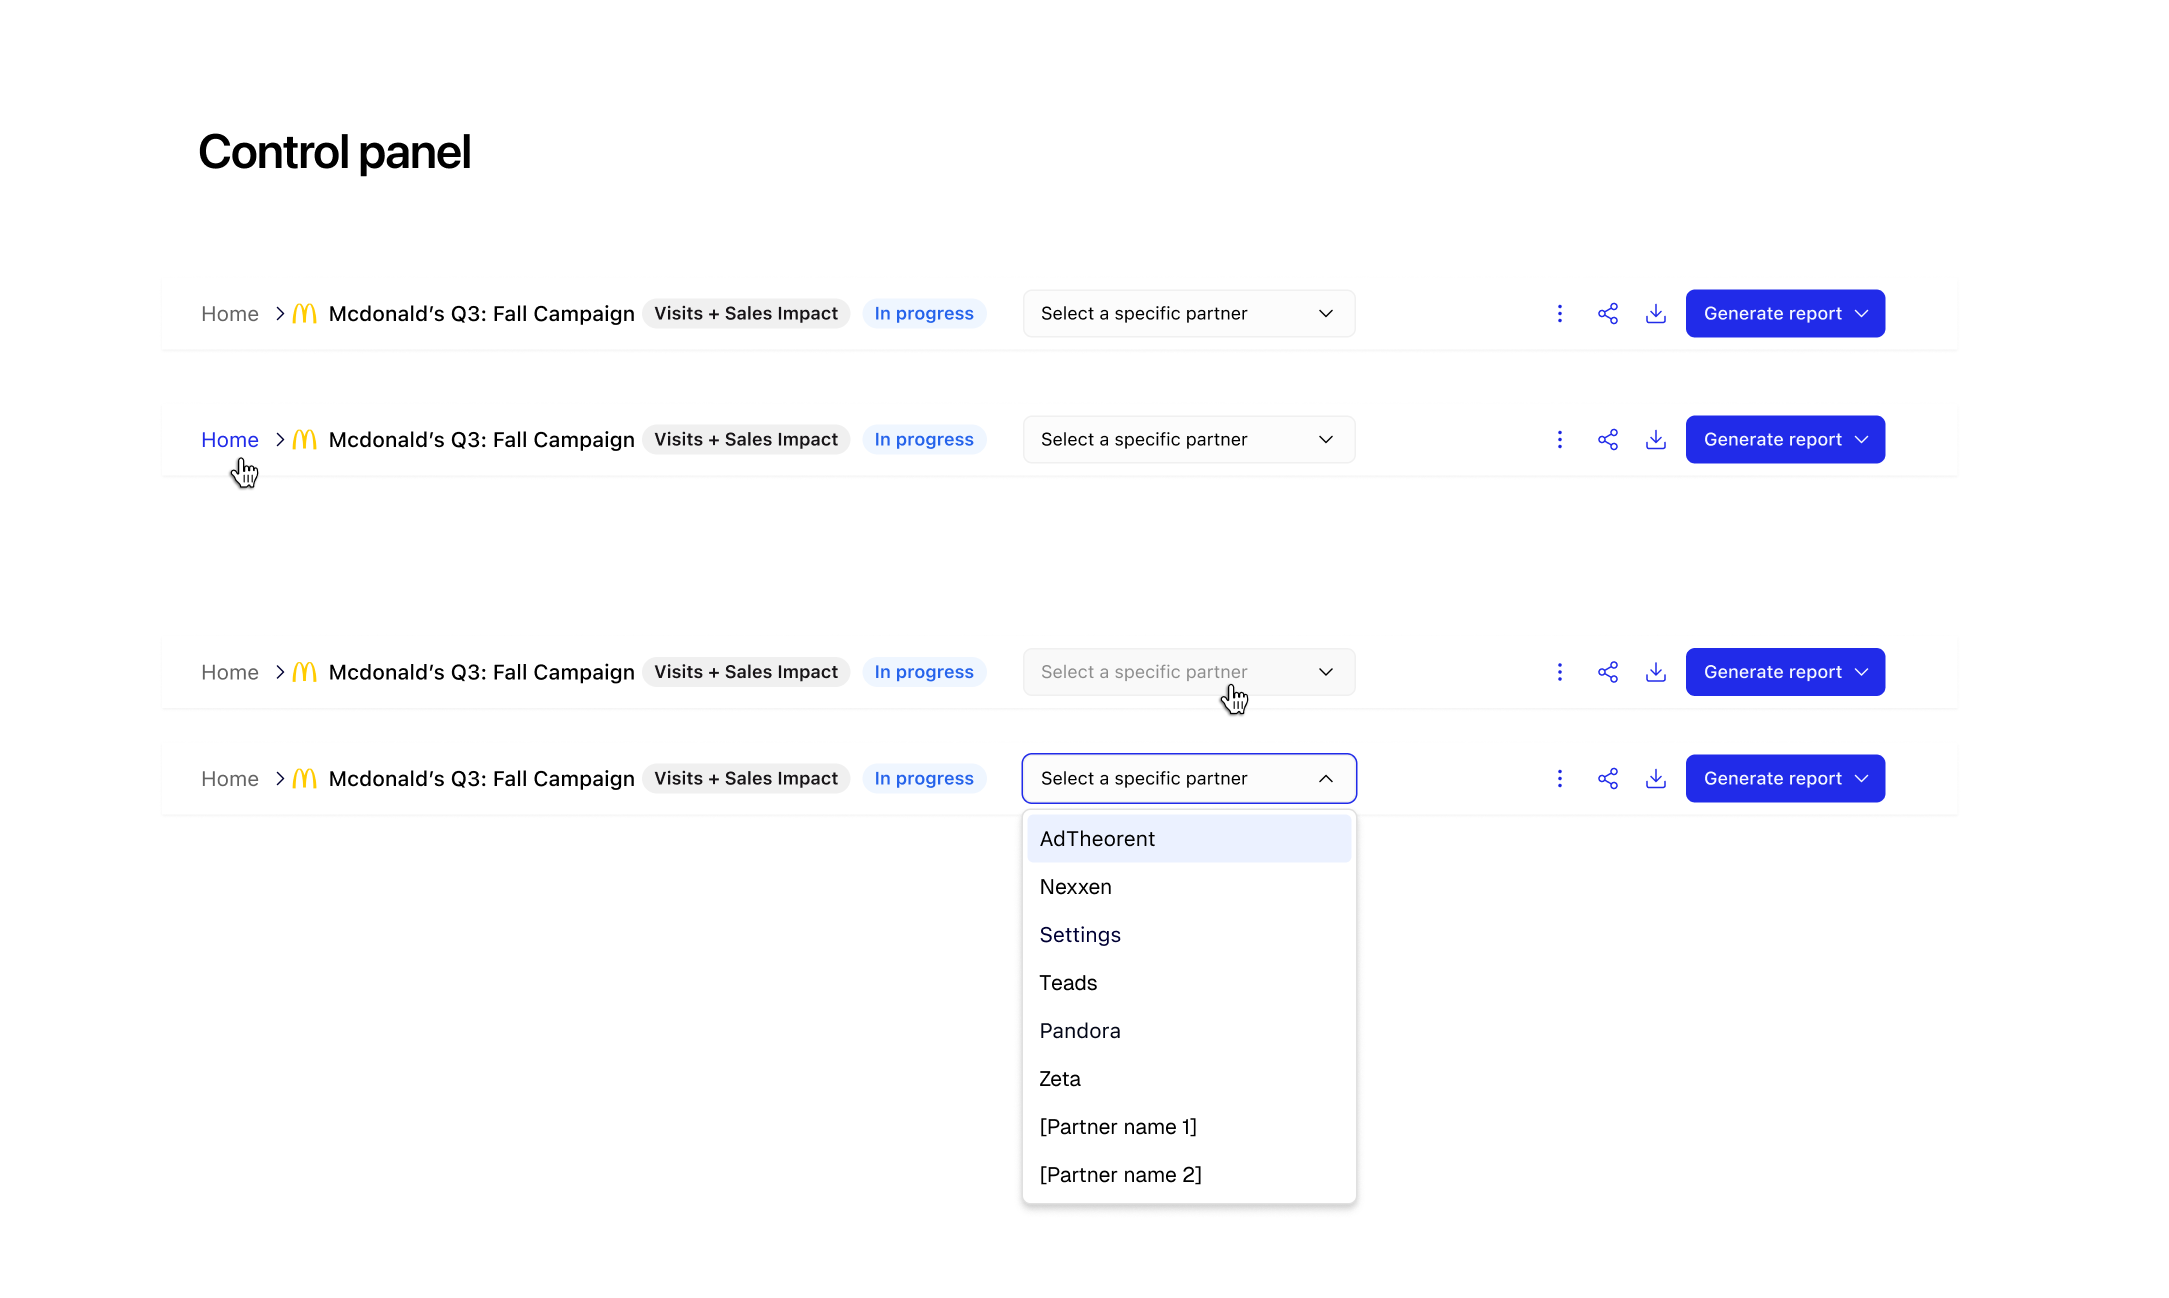Click the blue highlighted Home breadcrumb link

[x=229, y=440]
